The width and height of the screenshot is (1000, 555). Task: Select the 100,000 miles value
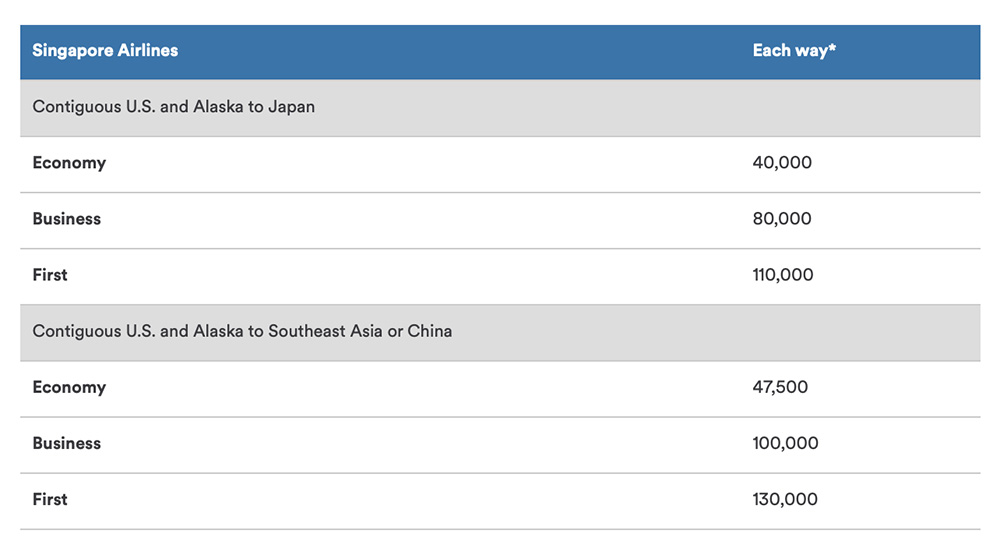pos(785,443)
